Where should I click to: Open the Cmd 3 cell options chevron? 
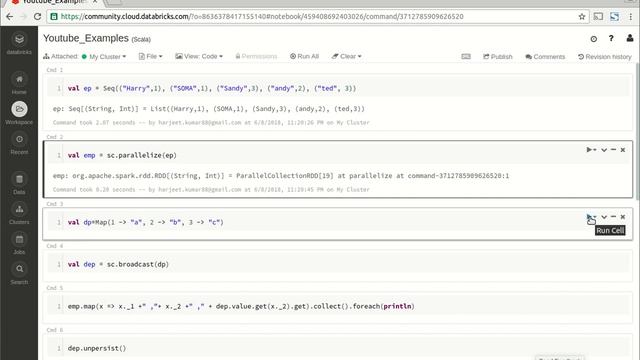(x=604, y=217)
